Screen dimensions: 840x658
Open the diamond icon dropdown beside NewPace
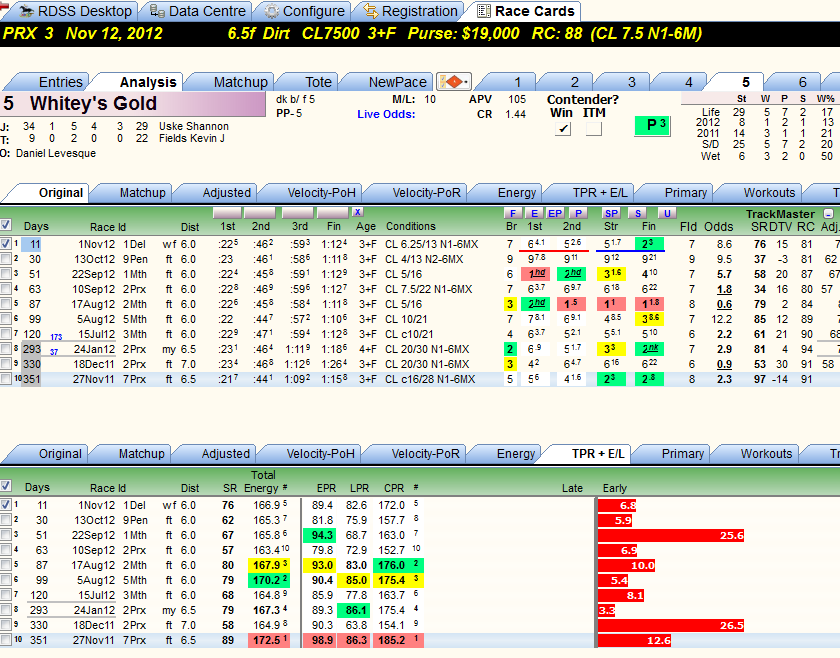[454, 82]
